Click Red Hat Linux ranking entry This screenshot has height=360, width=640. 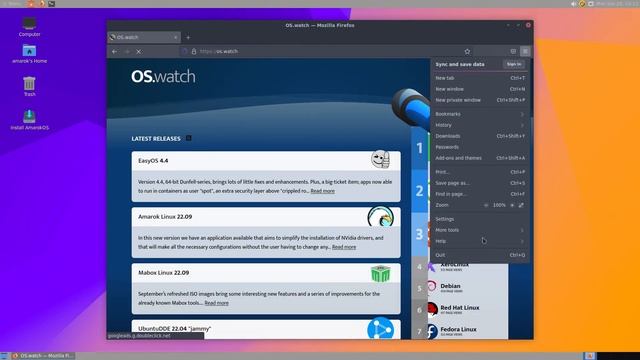460,309
